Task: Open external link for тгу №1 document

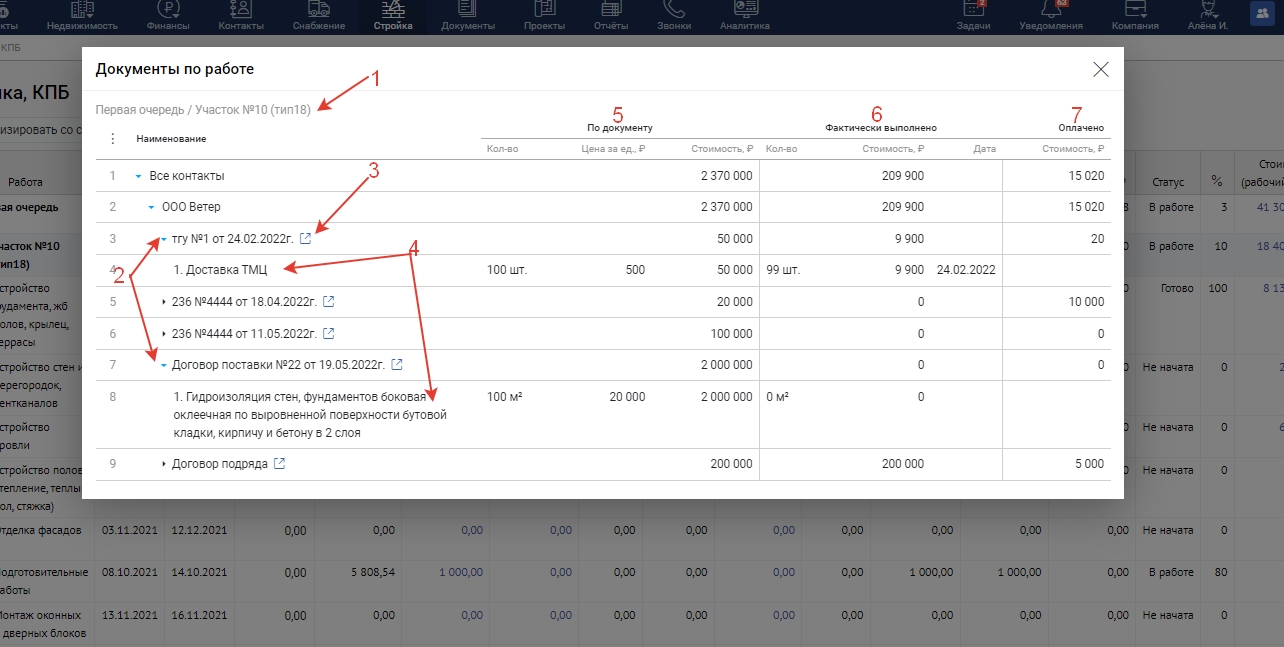Action: [x=306, y=239]
